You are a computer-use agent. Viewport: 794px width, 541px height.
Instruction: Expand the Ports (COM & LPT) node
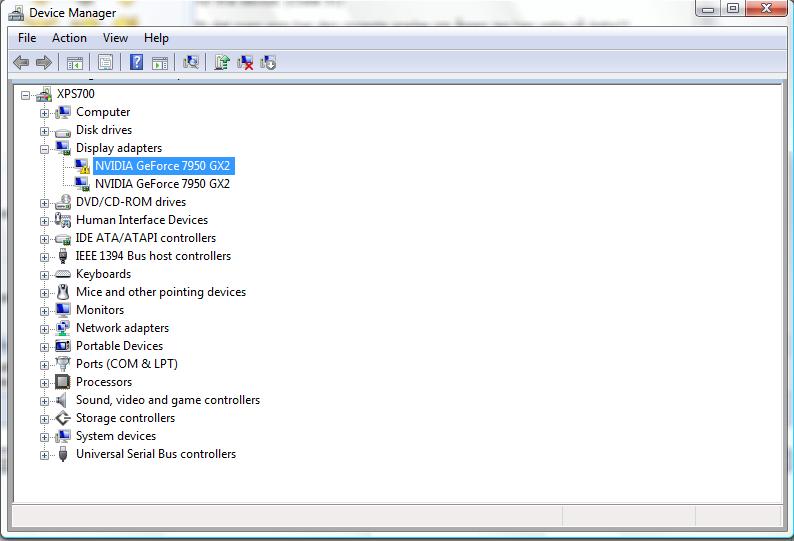pyautogui.click(x=45, y=365)
